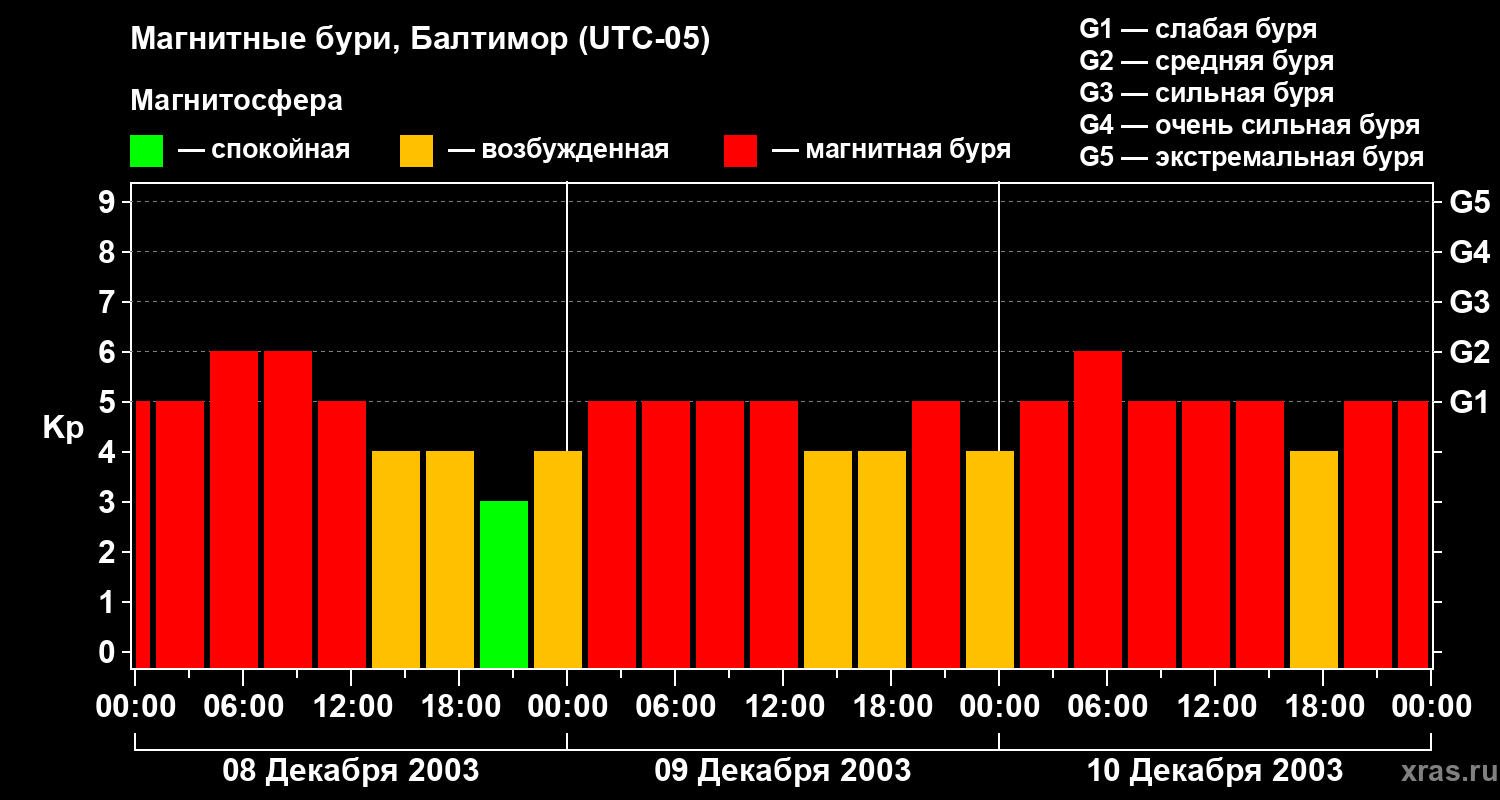Select the red bar covering 12:00 on 10 Декабря
The image size is (1500, 800).
point(1206,534)
